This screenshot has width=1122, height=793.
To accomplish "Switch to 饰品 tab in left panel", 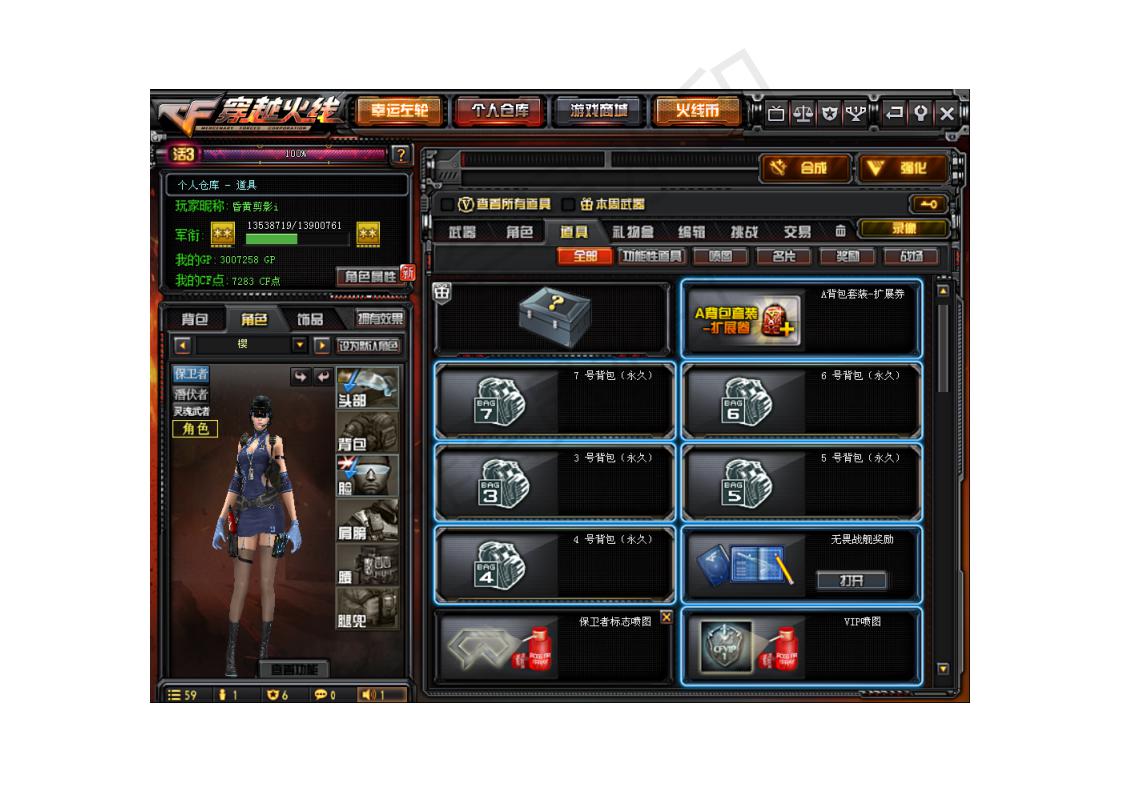I will click(x=311, y=318).
